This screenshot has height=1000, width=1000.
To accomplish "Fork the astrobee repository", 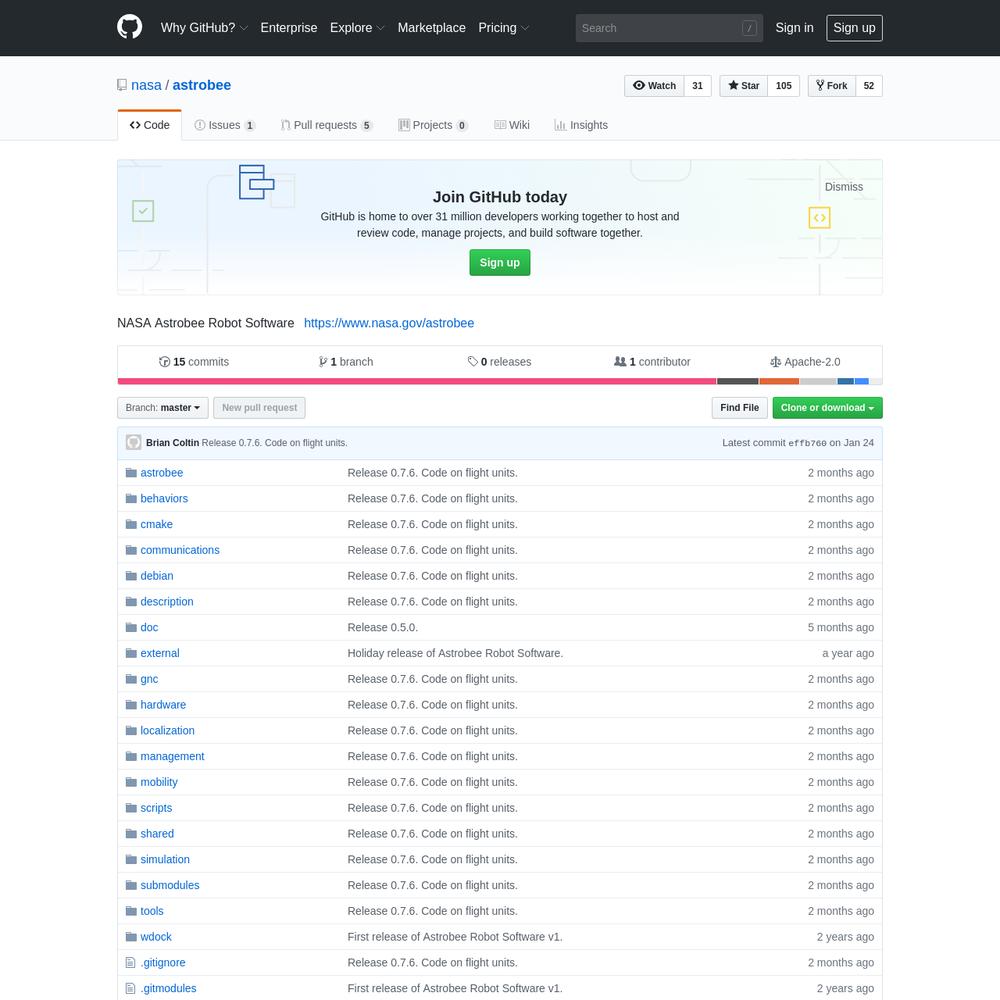I will (832, 85).
